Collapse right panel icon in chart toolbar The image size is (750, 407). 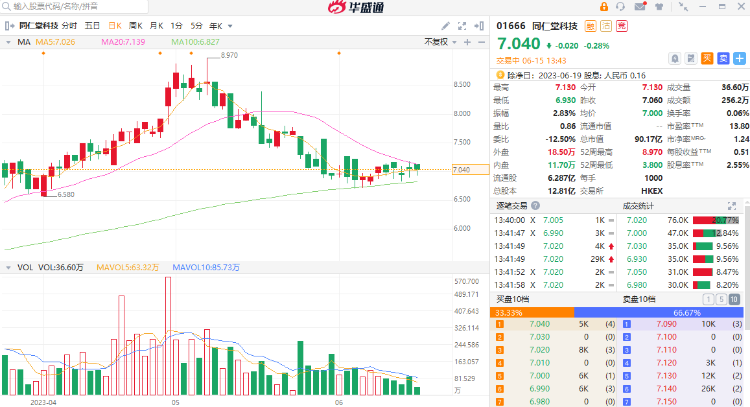pos(479,26)
